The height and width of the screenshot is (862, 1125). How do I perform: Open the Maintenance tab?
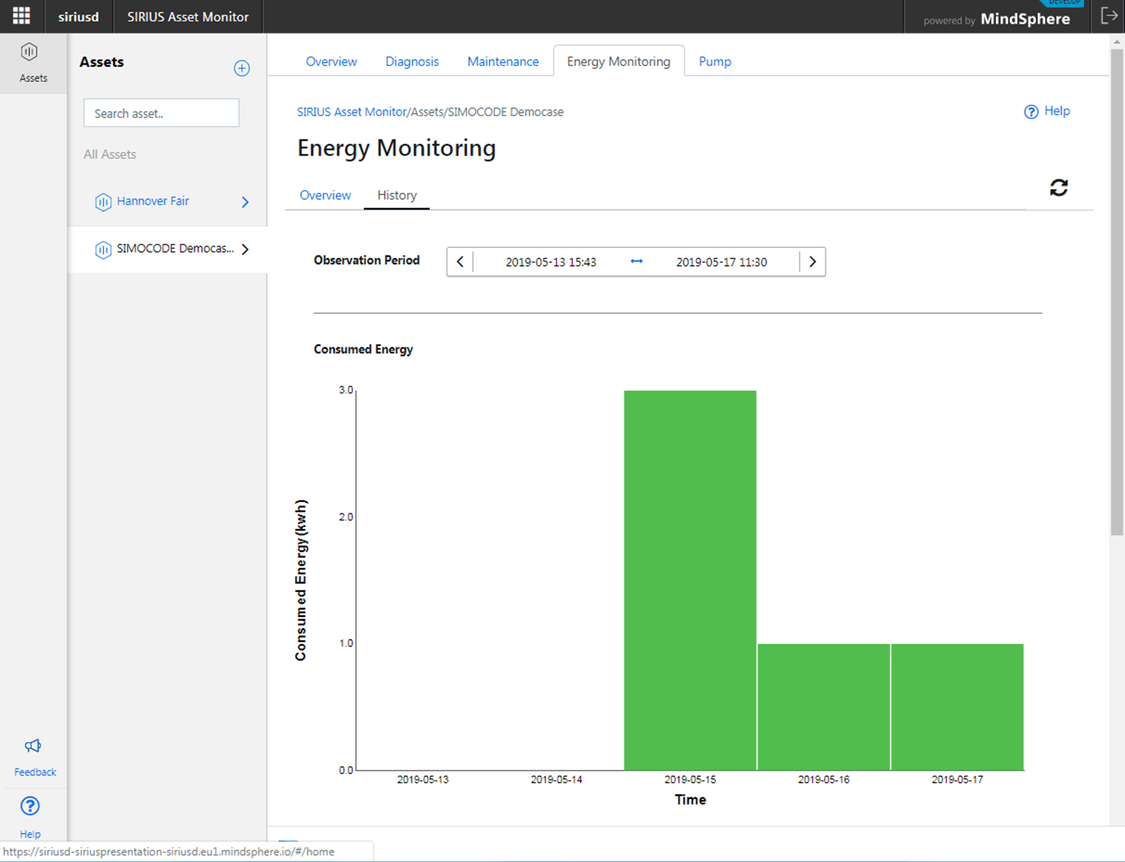click(x=503, y=62)
